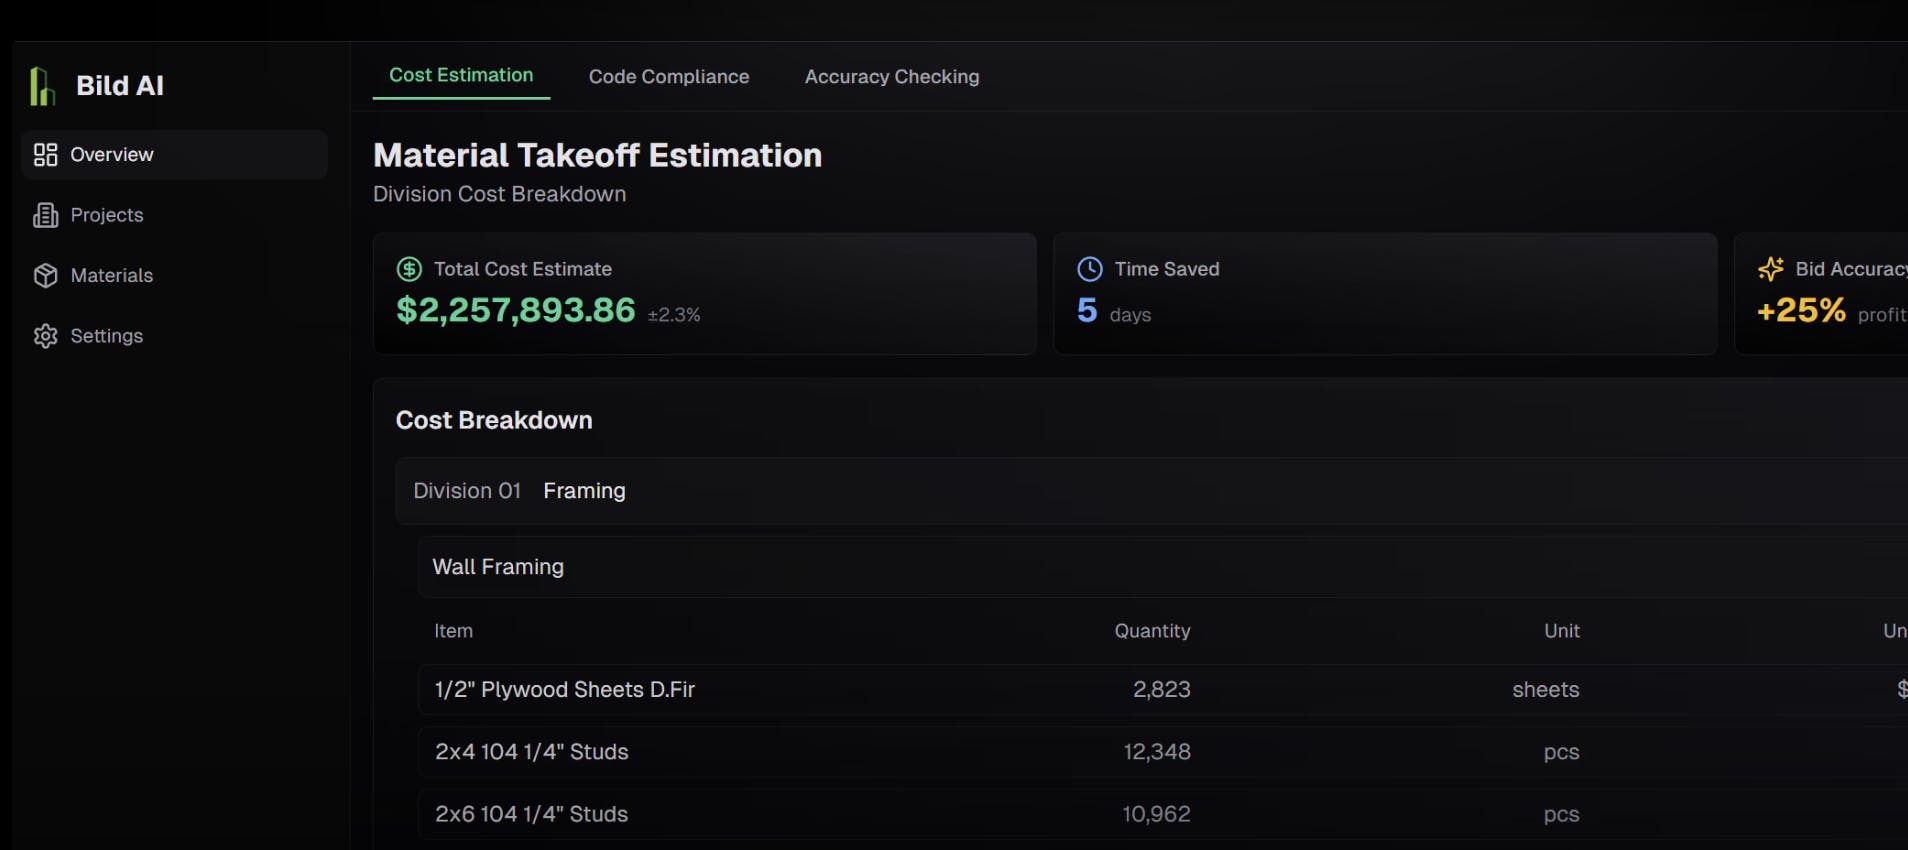
Task: Switch to the Code Compliance tab
Action: coord(669,77)
